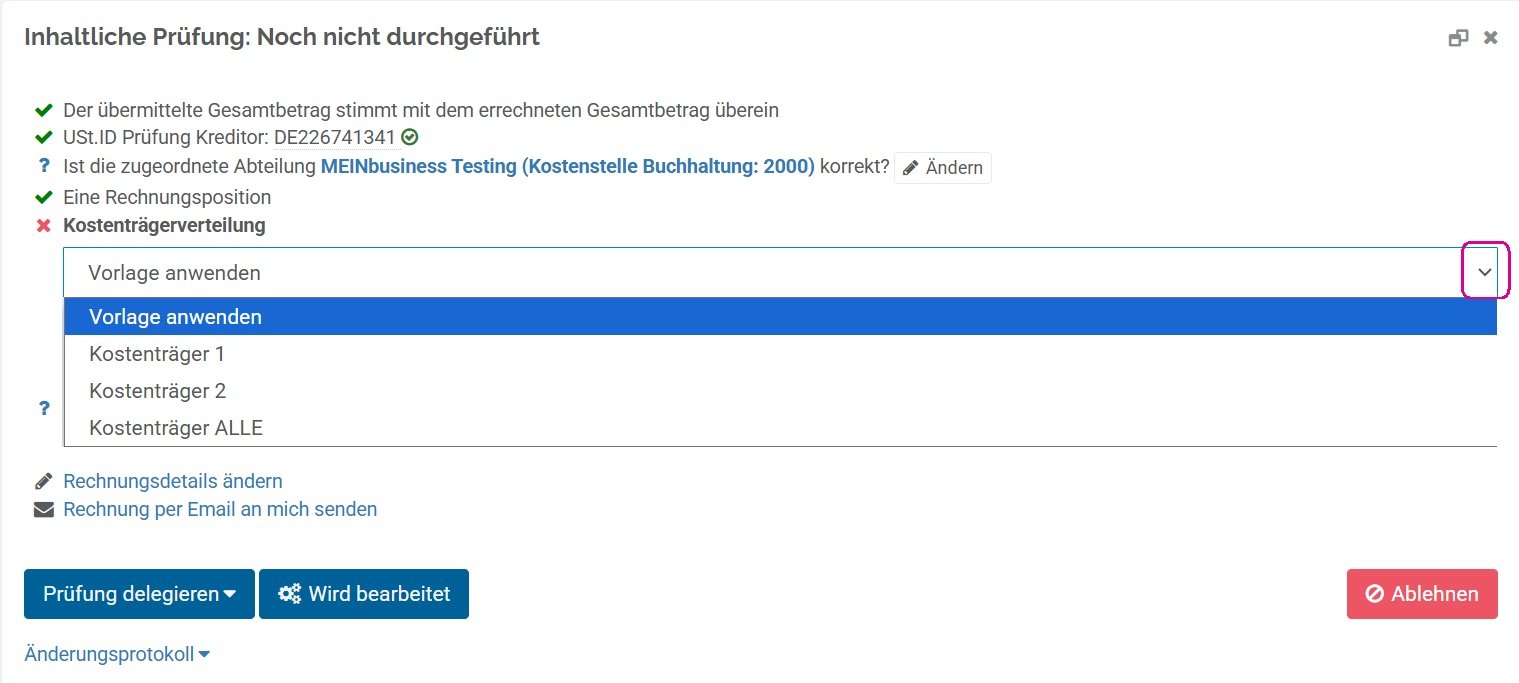
Task: Open the MEINbusiness Testing department link
Action: [x=567, y=167]
